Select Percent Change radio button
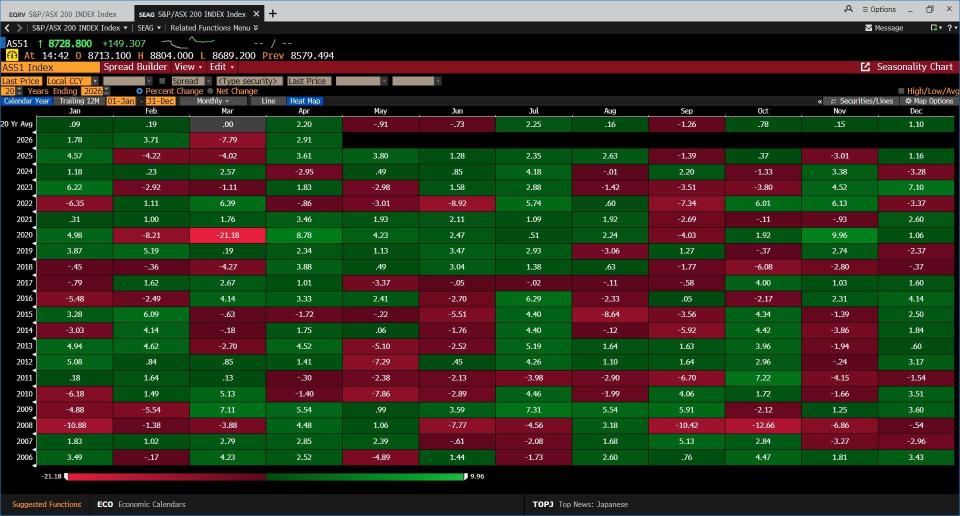The width and height of the screenshot is (960, 516). tap(140, 91)
